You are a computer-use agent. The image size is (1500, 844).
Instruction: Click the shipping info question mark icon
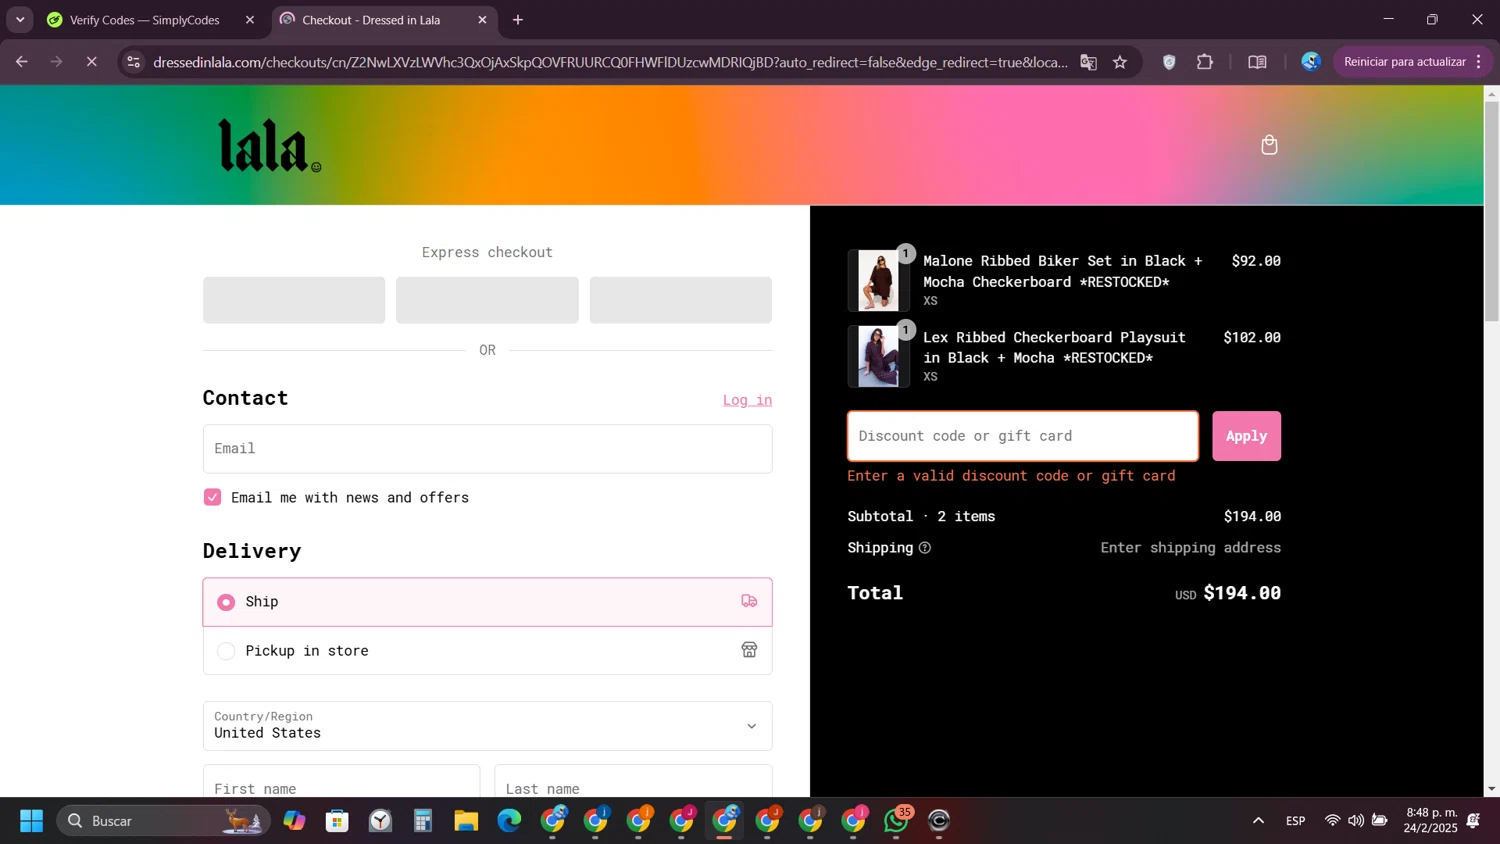tap(925, 548)
